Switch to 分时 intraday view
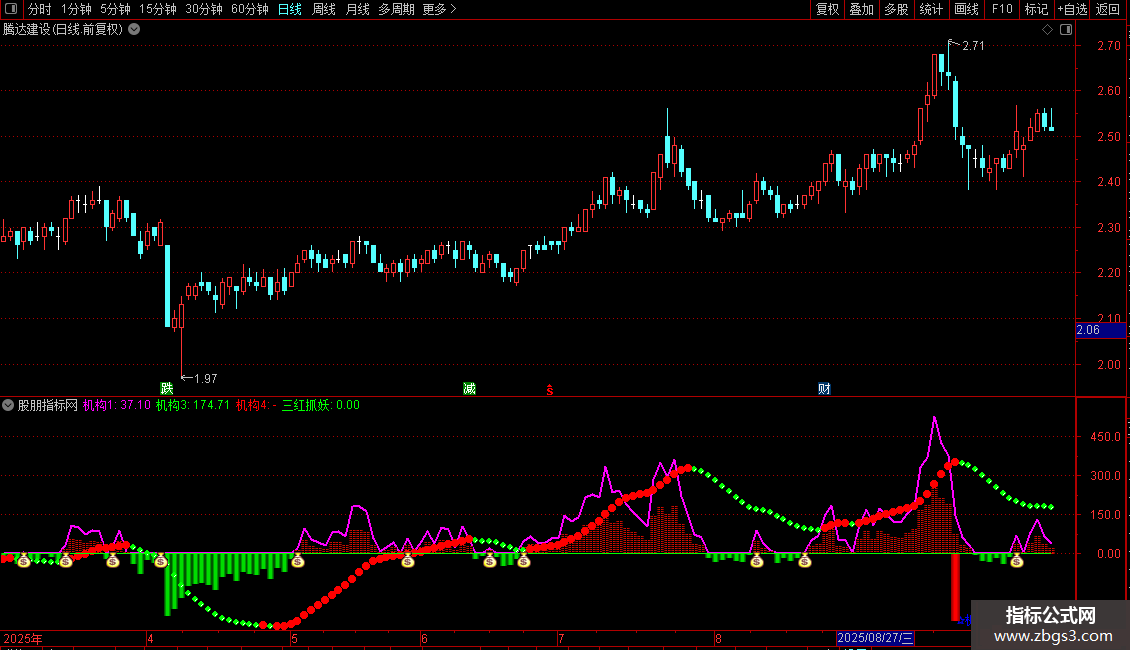 pyautogui.click(x=40, y=9)
